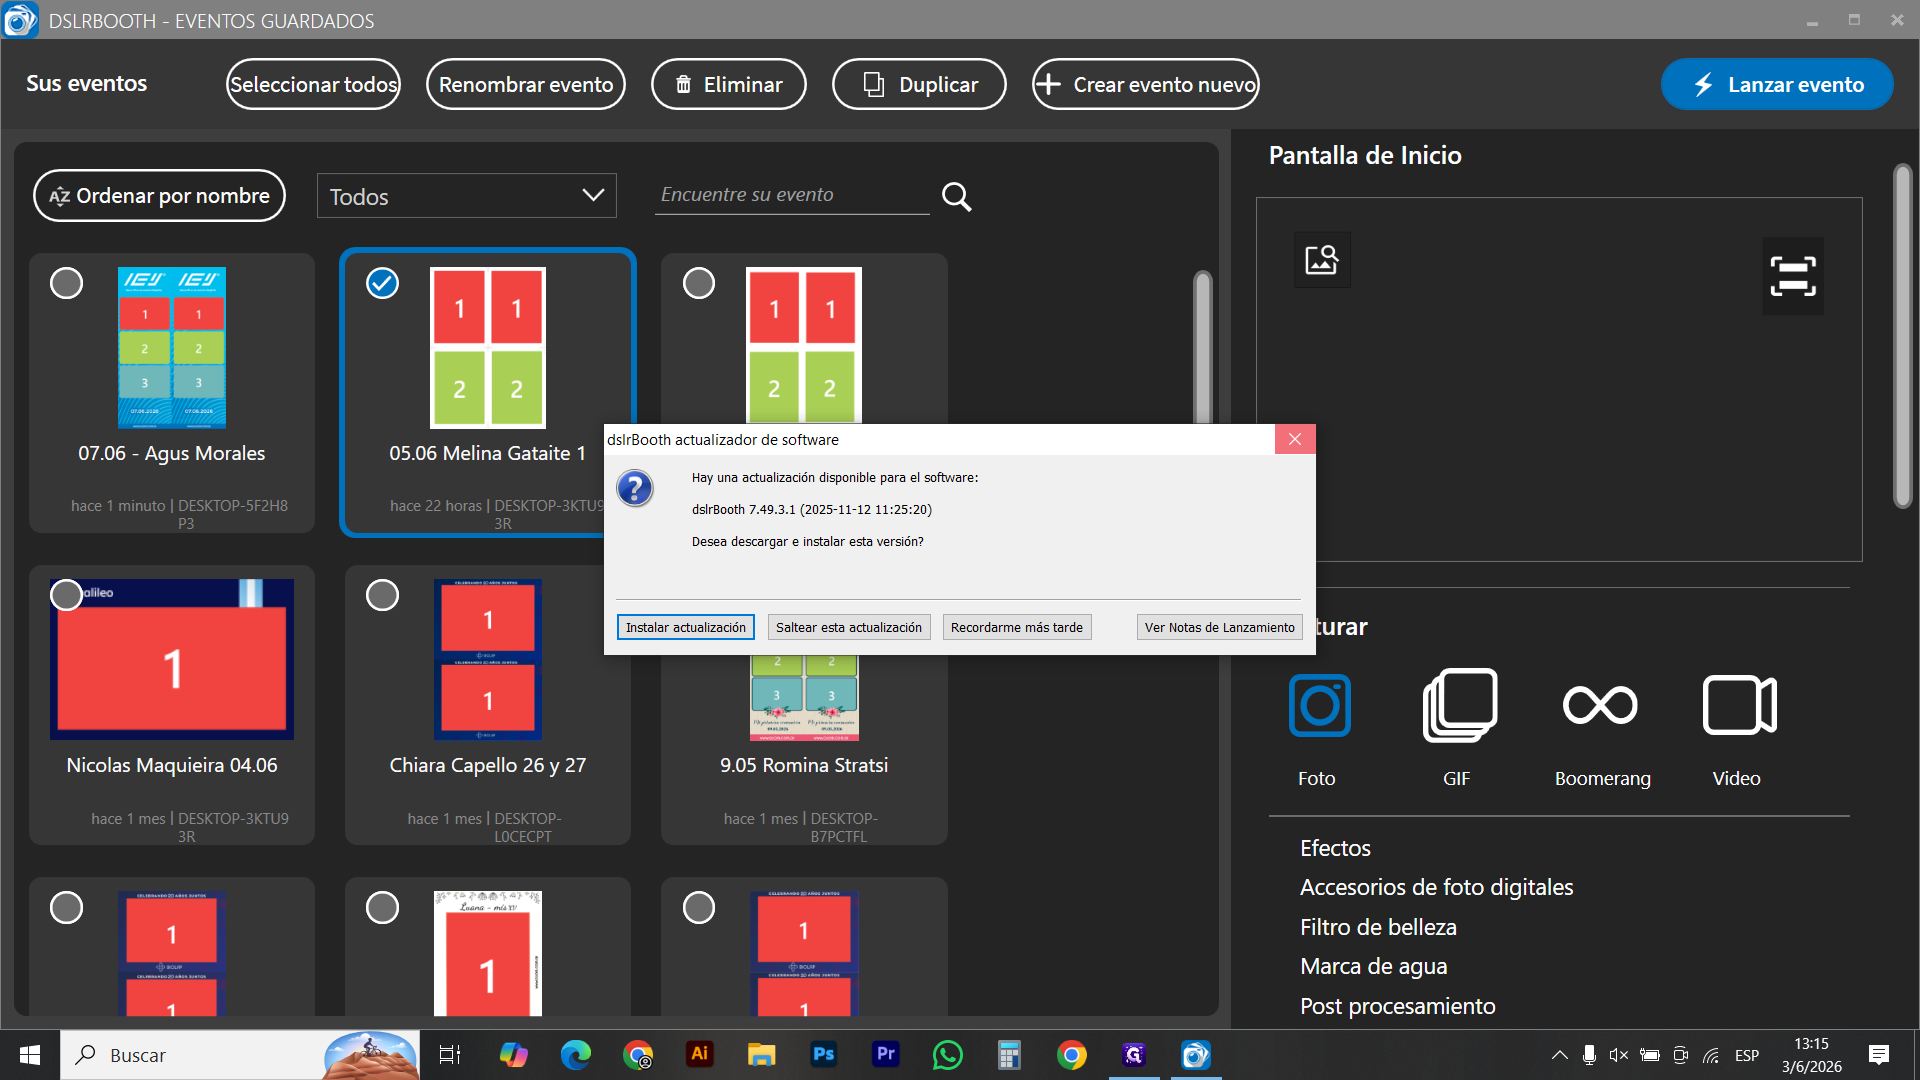Open WhatsApp from taskbar
1920x1080 pixels.
[x=948, y=1055]
